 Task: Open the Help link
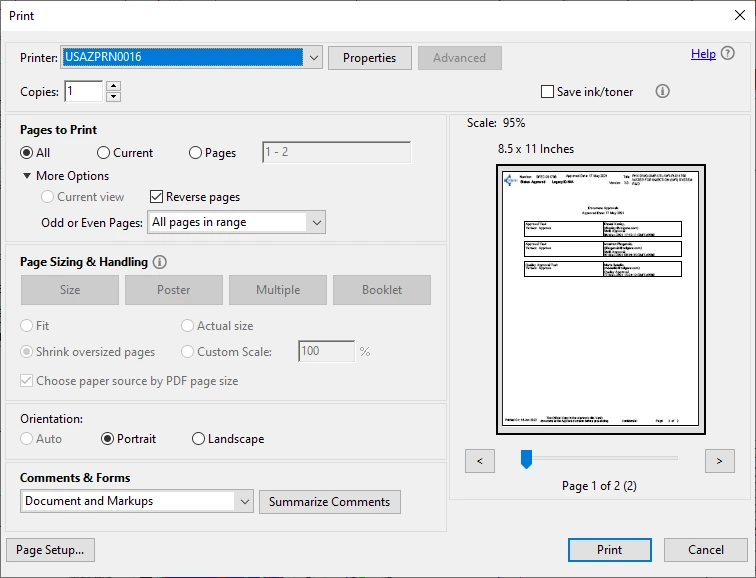tap(703, 54)
